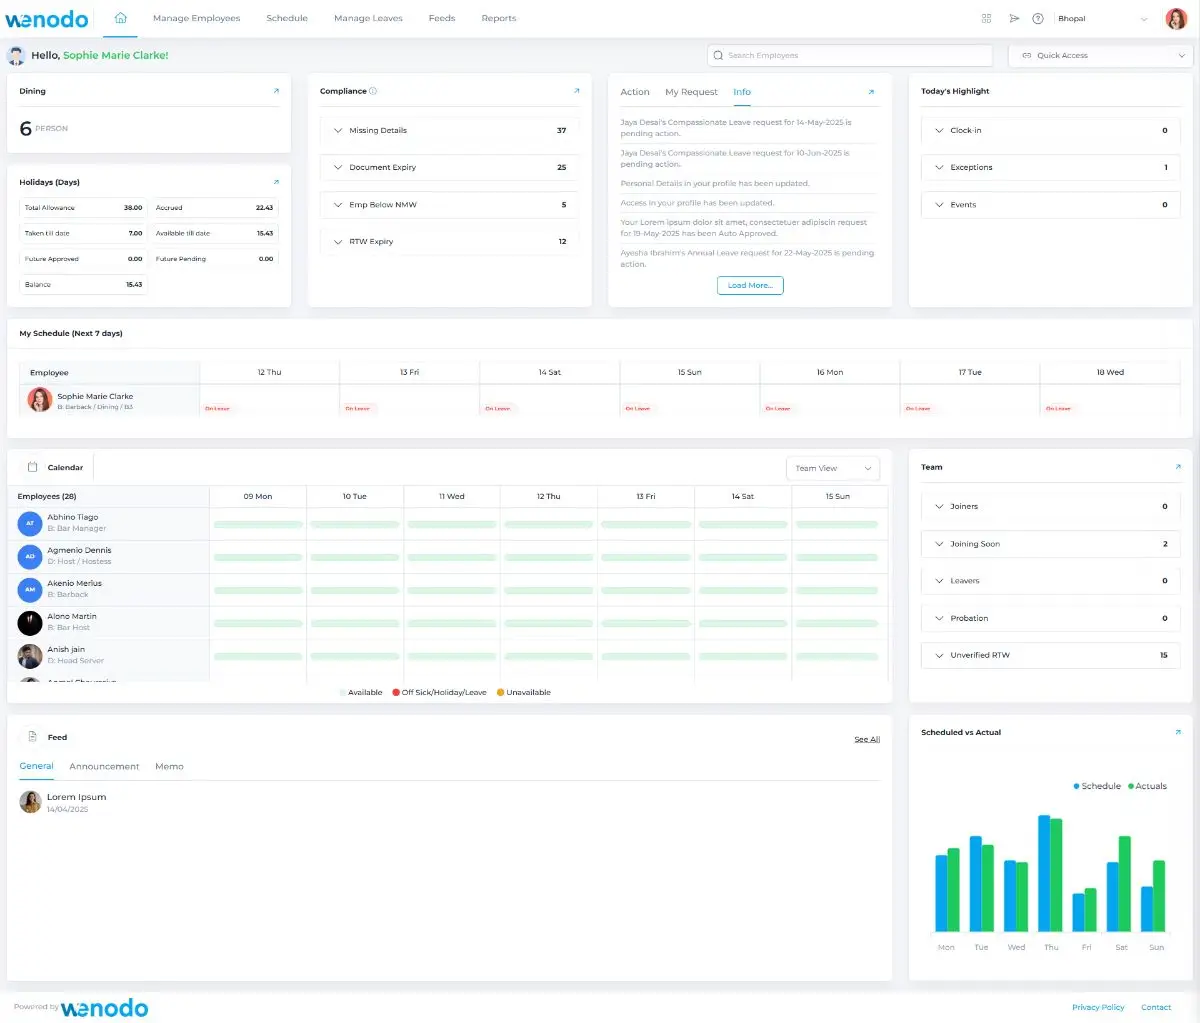Click the Search Employees field

850,56
